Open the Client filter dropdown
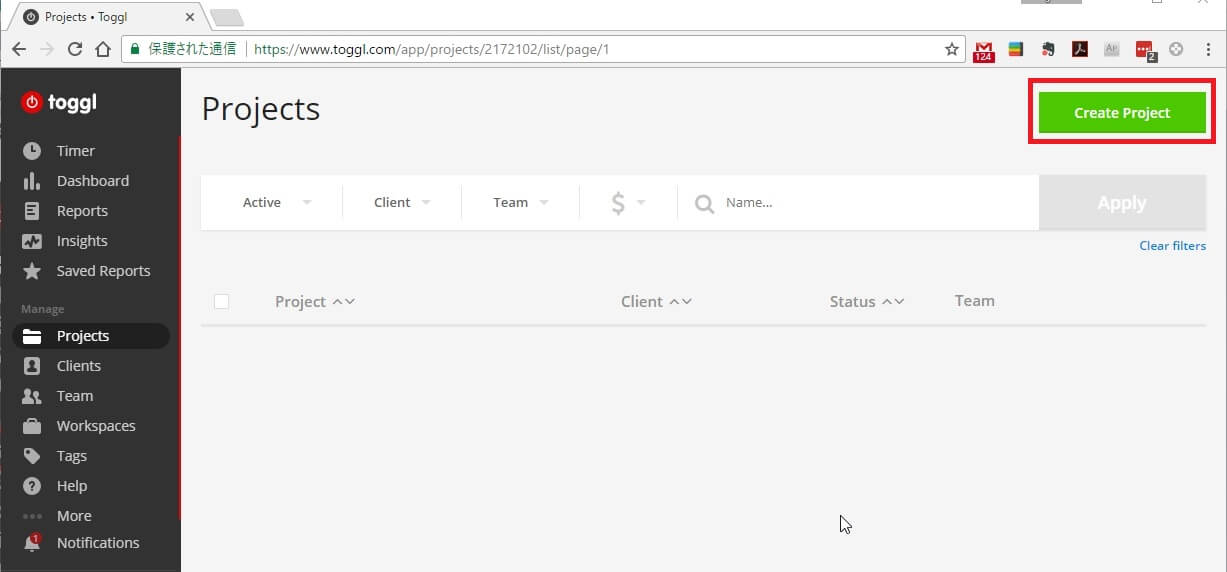The width and height of the screenshot is (1227, 572). (402, 202)
